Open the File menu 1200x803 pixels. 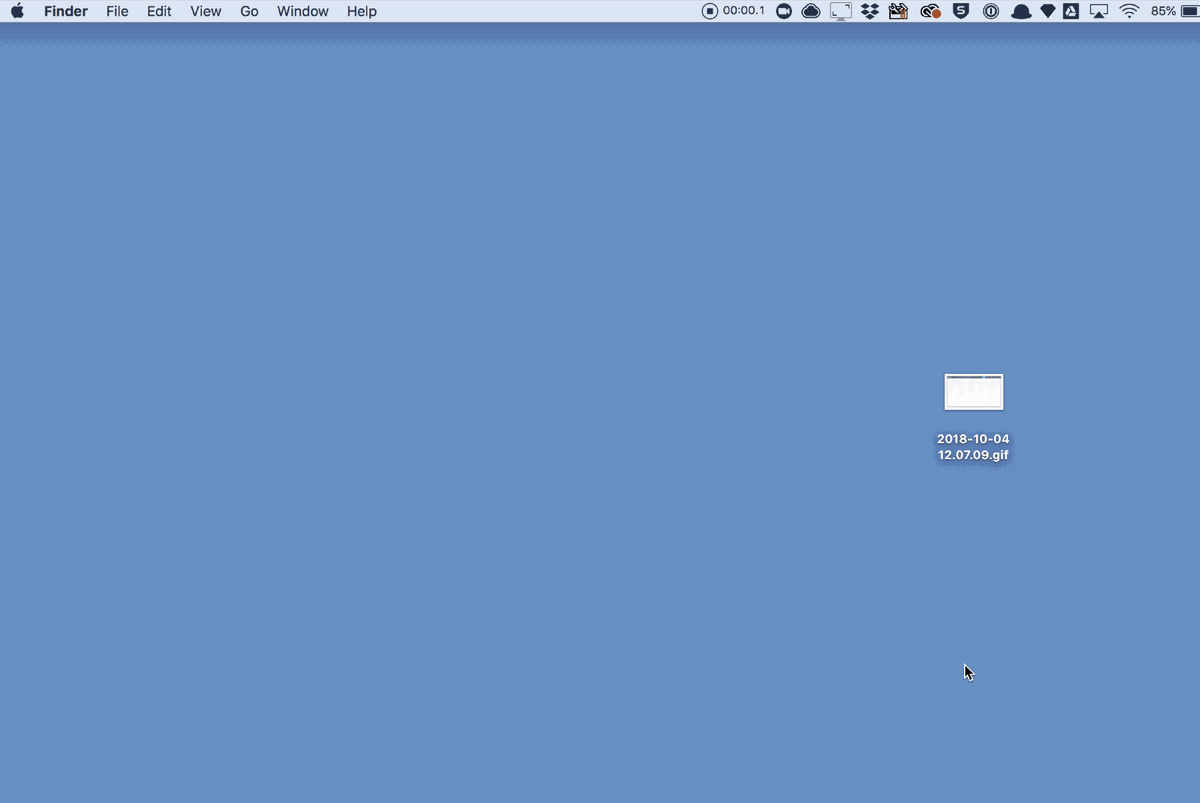click(x=117, y=11)
